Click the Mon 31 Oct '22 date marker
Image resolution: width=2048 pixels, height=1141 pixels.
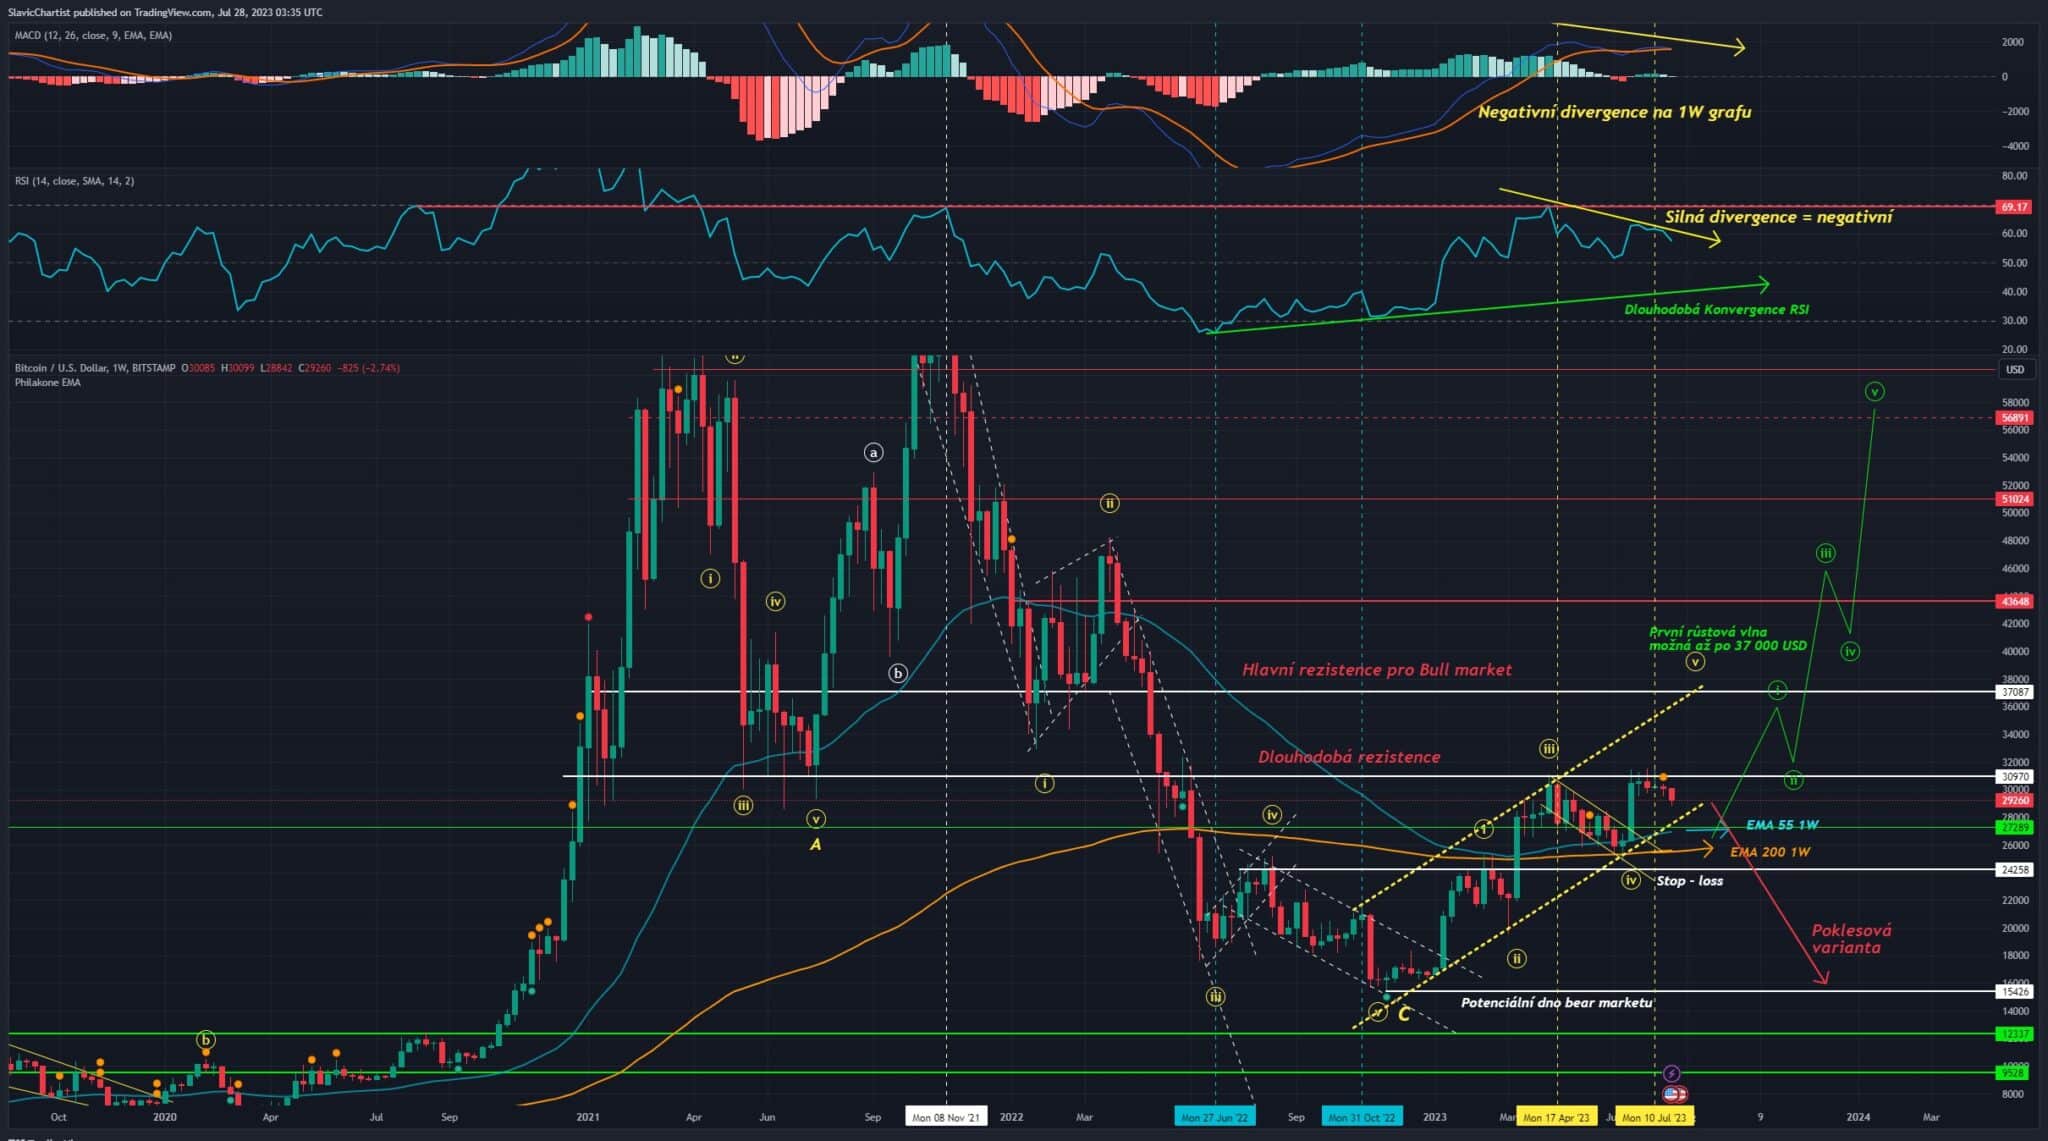click(1361, 1117)
